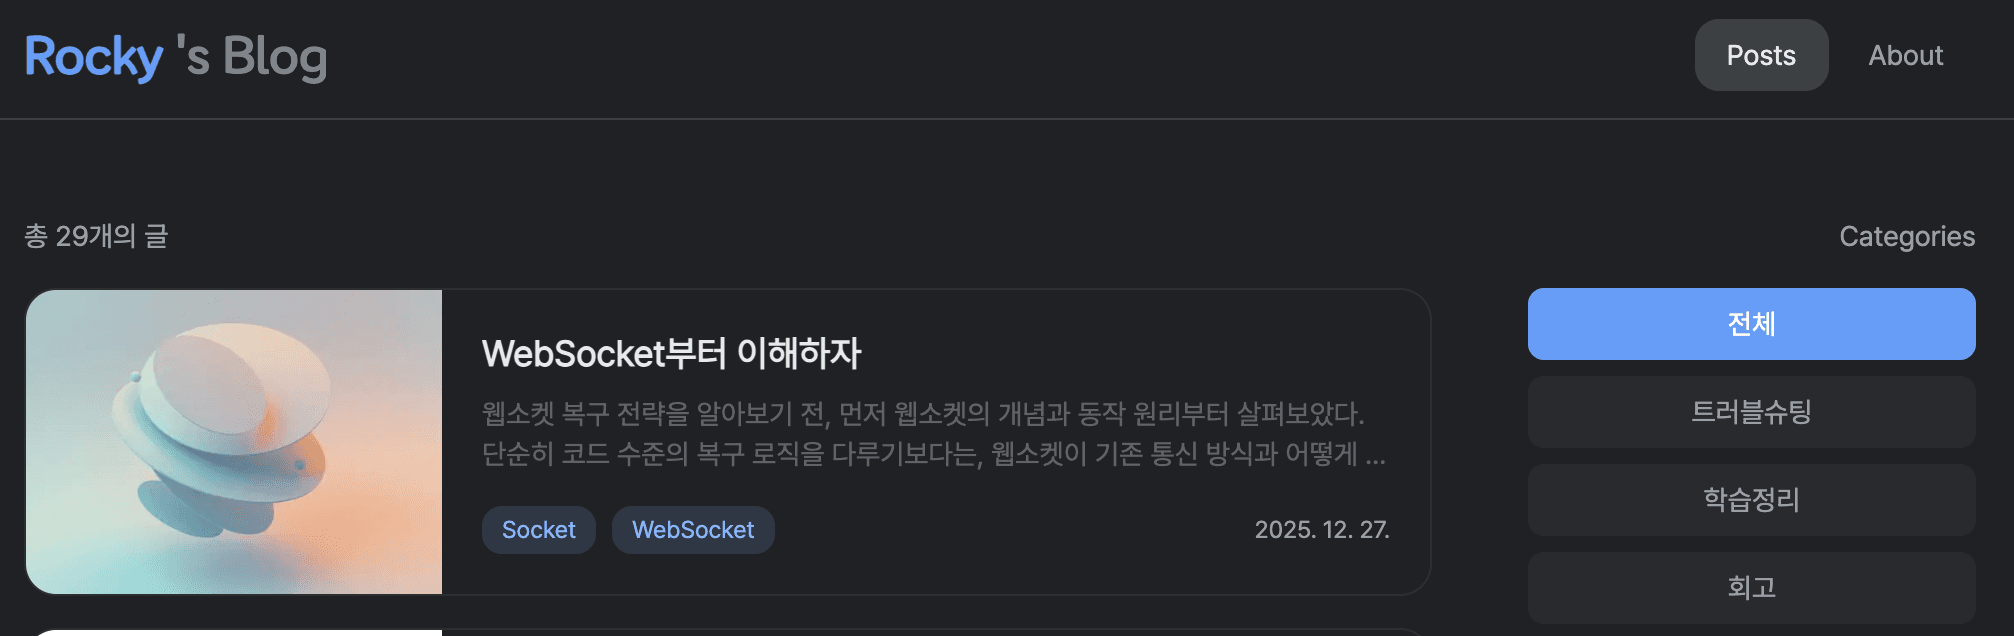Viewport: 2014px width, 636px height.
Task: Choose the 회고 category
Action: click(1751, 588)
